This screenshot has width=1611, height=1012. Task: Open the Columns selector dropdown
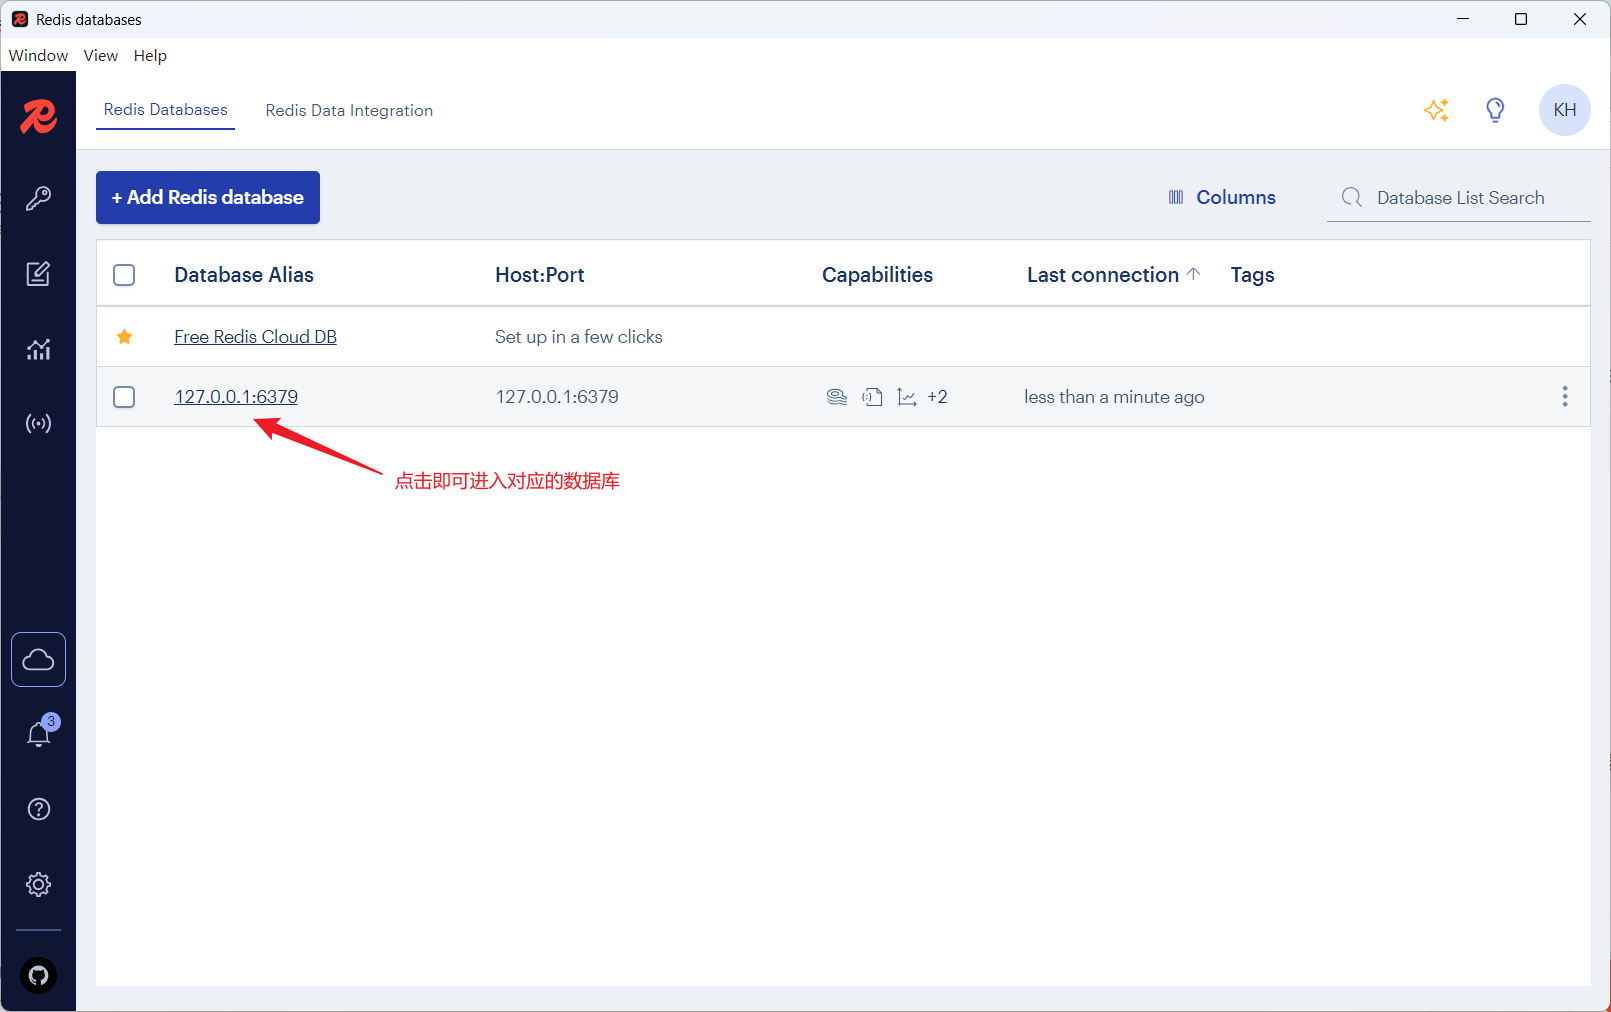point(1222,197)
